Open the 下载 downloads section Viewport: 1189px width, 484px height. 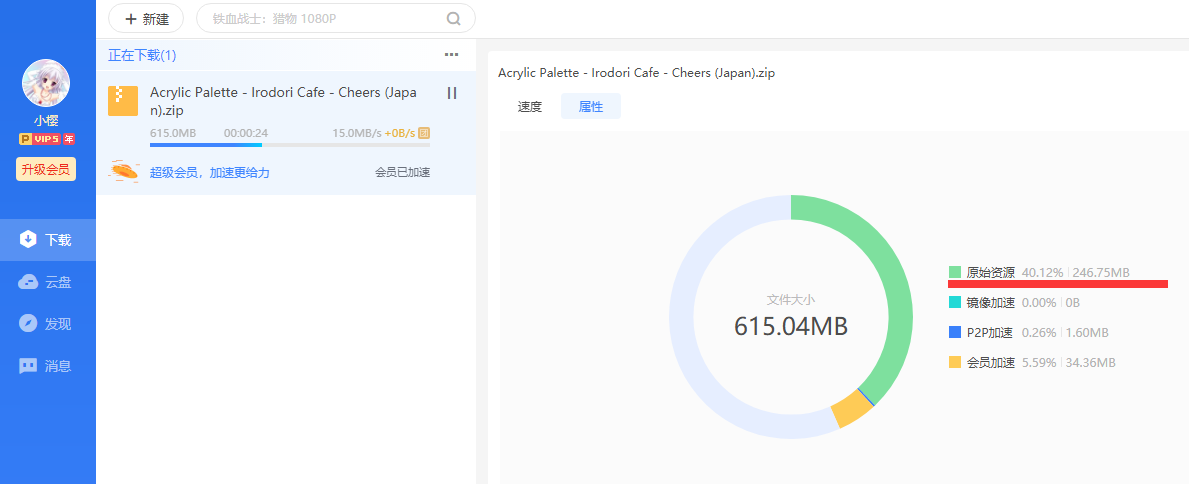47,240
